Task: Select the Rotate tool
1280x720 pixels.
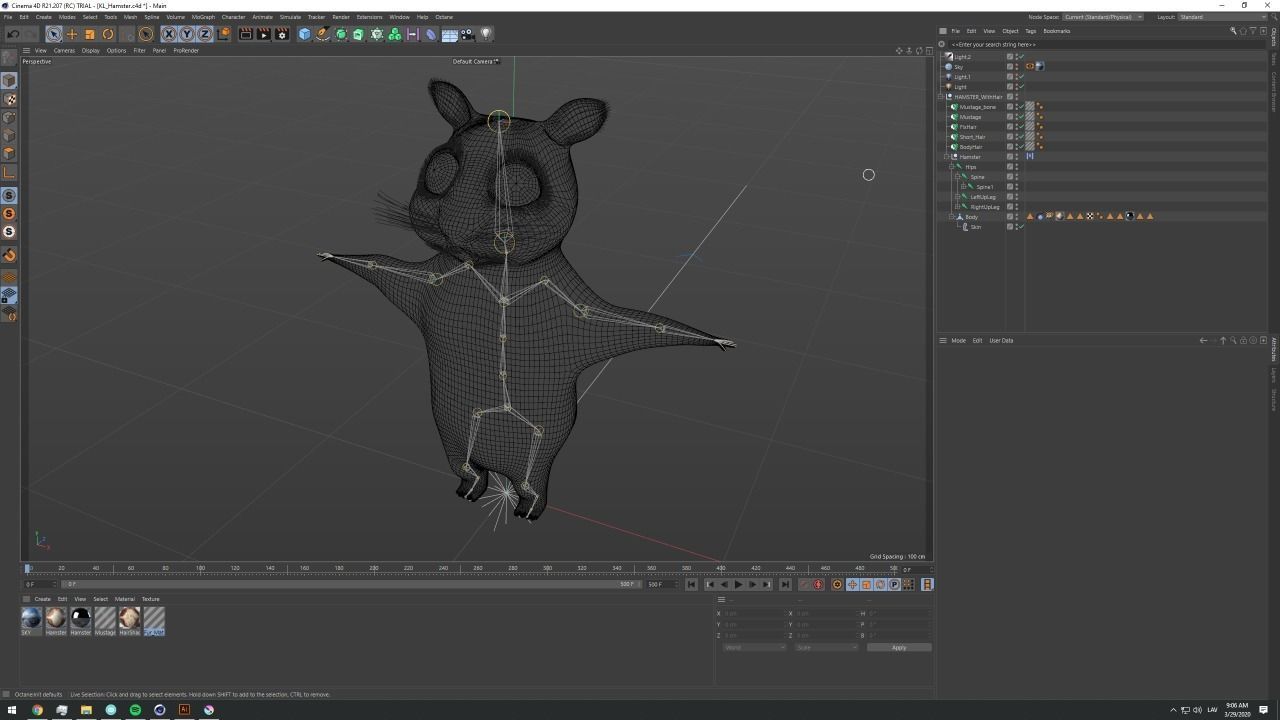Action: [x=108, y=34]
